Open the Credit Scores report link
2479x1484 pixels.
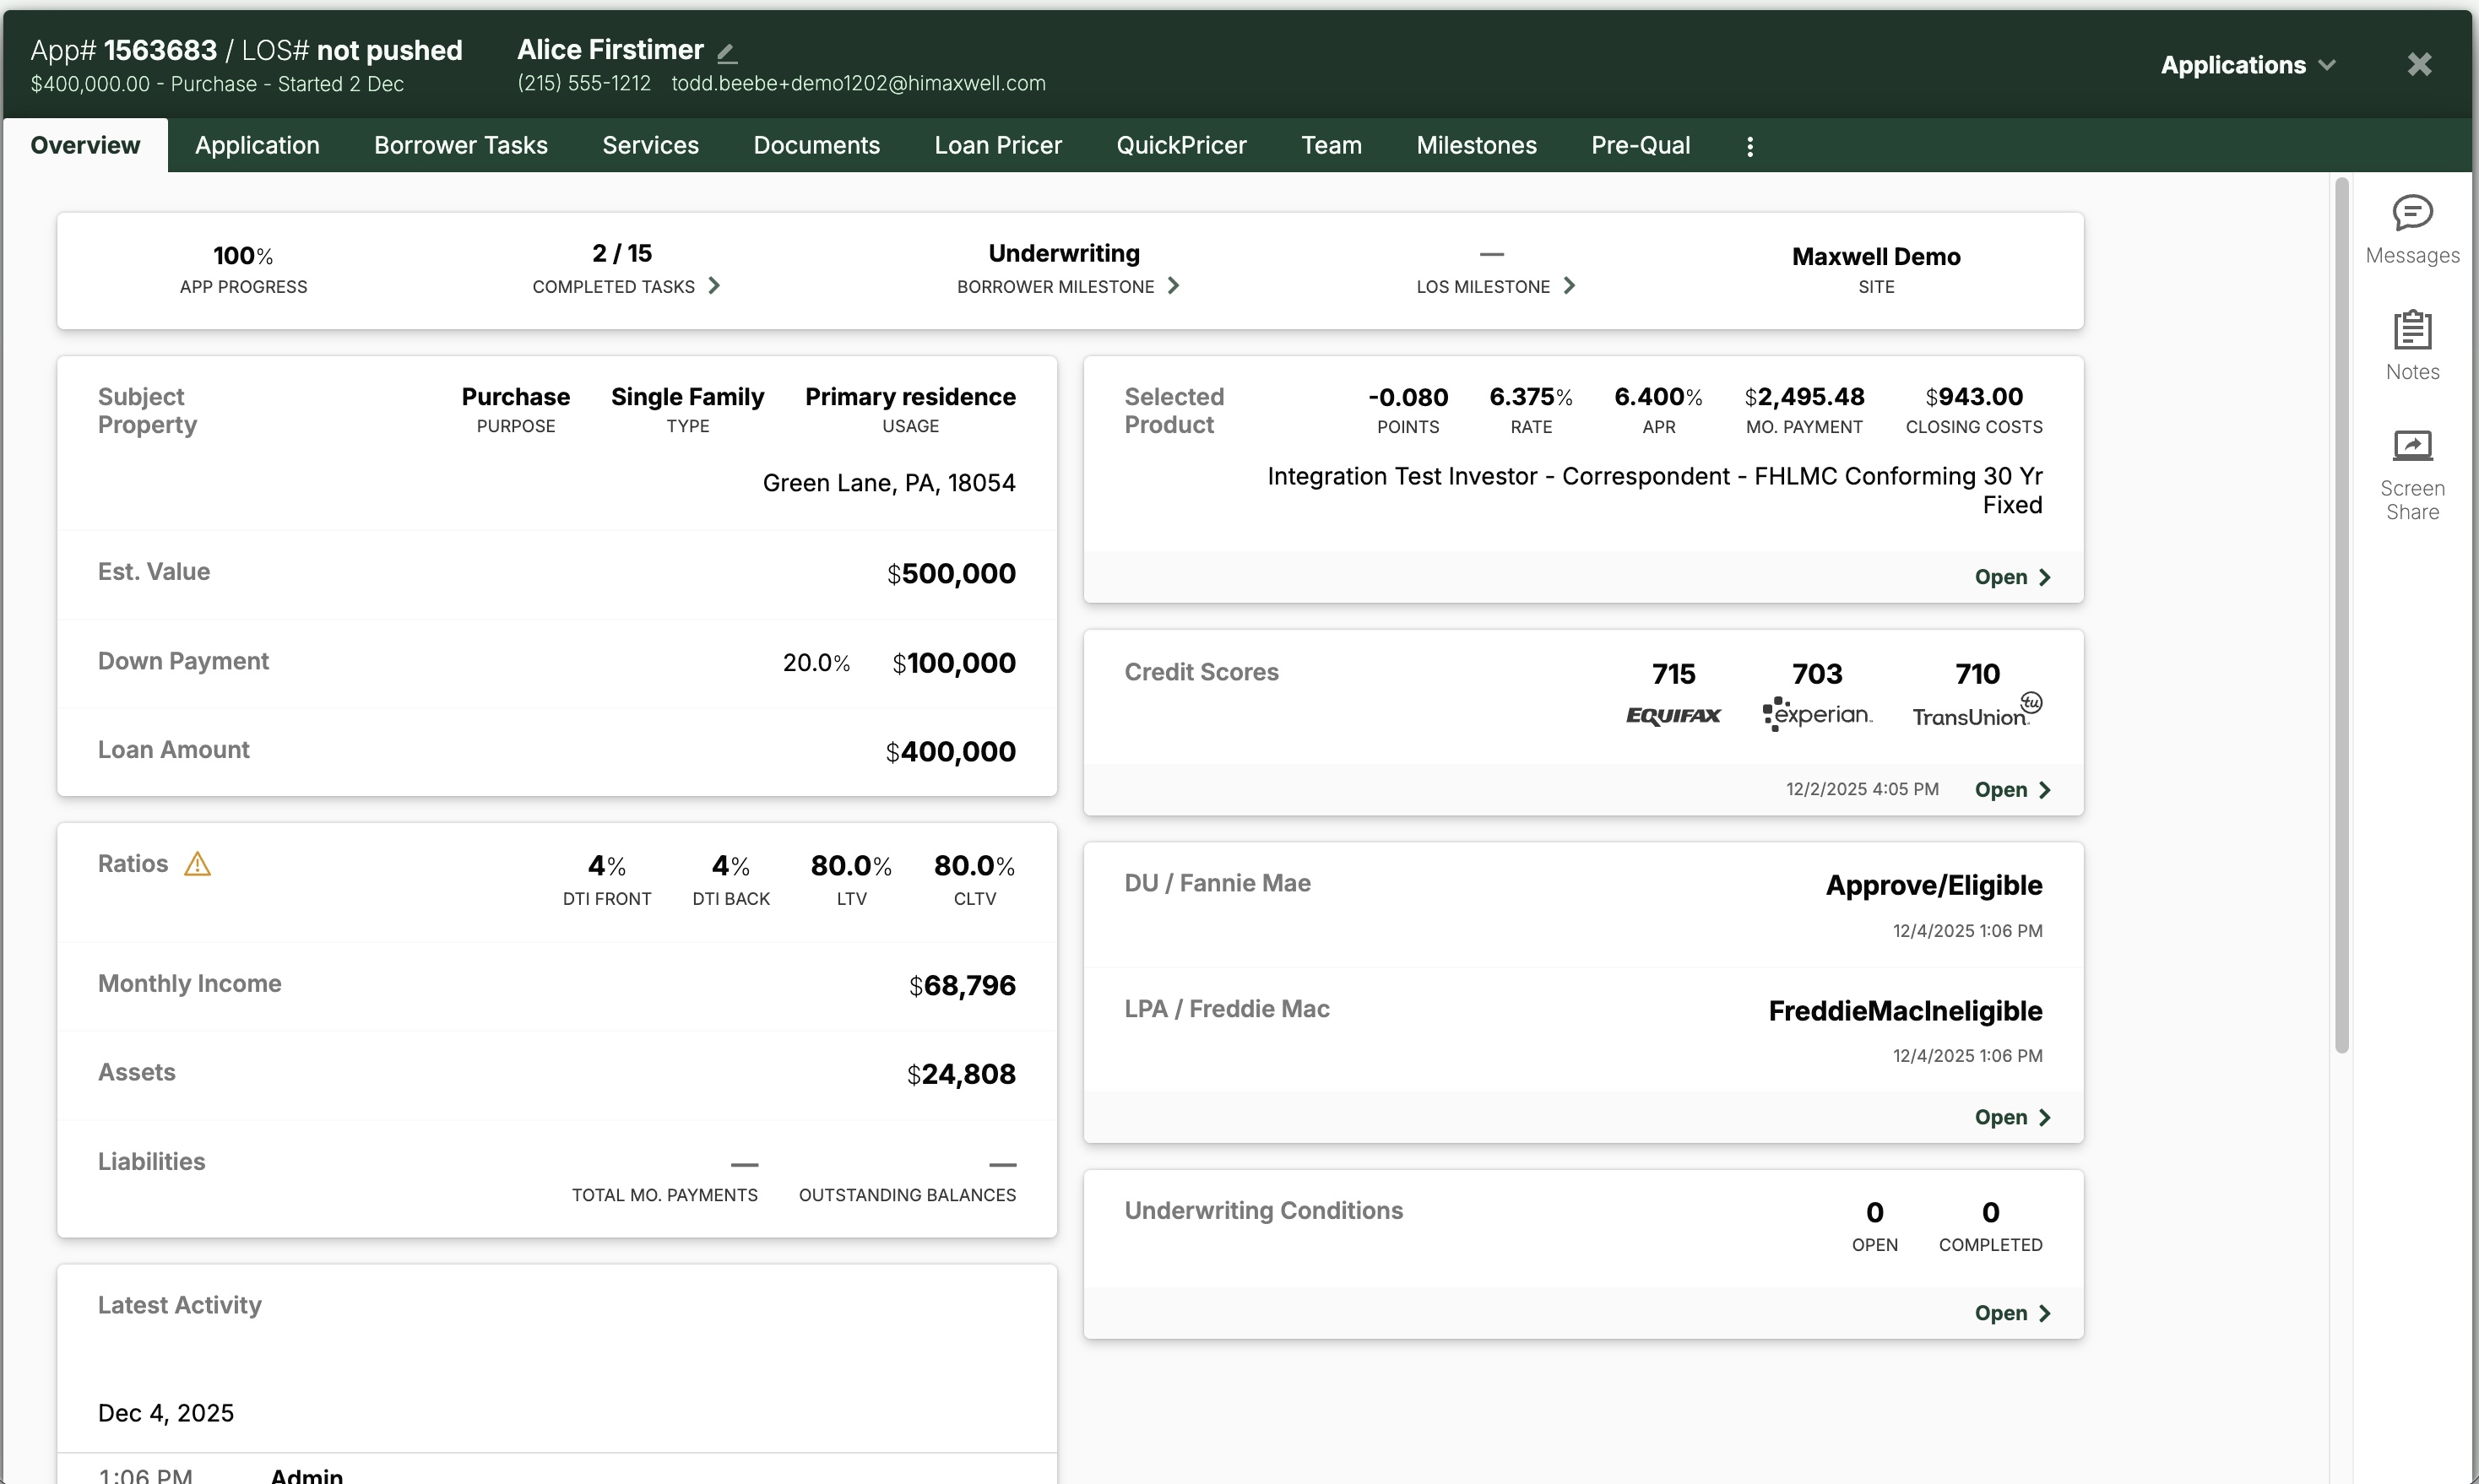pyautogui.click(x=2012, y=790)
